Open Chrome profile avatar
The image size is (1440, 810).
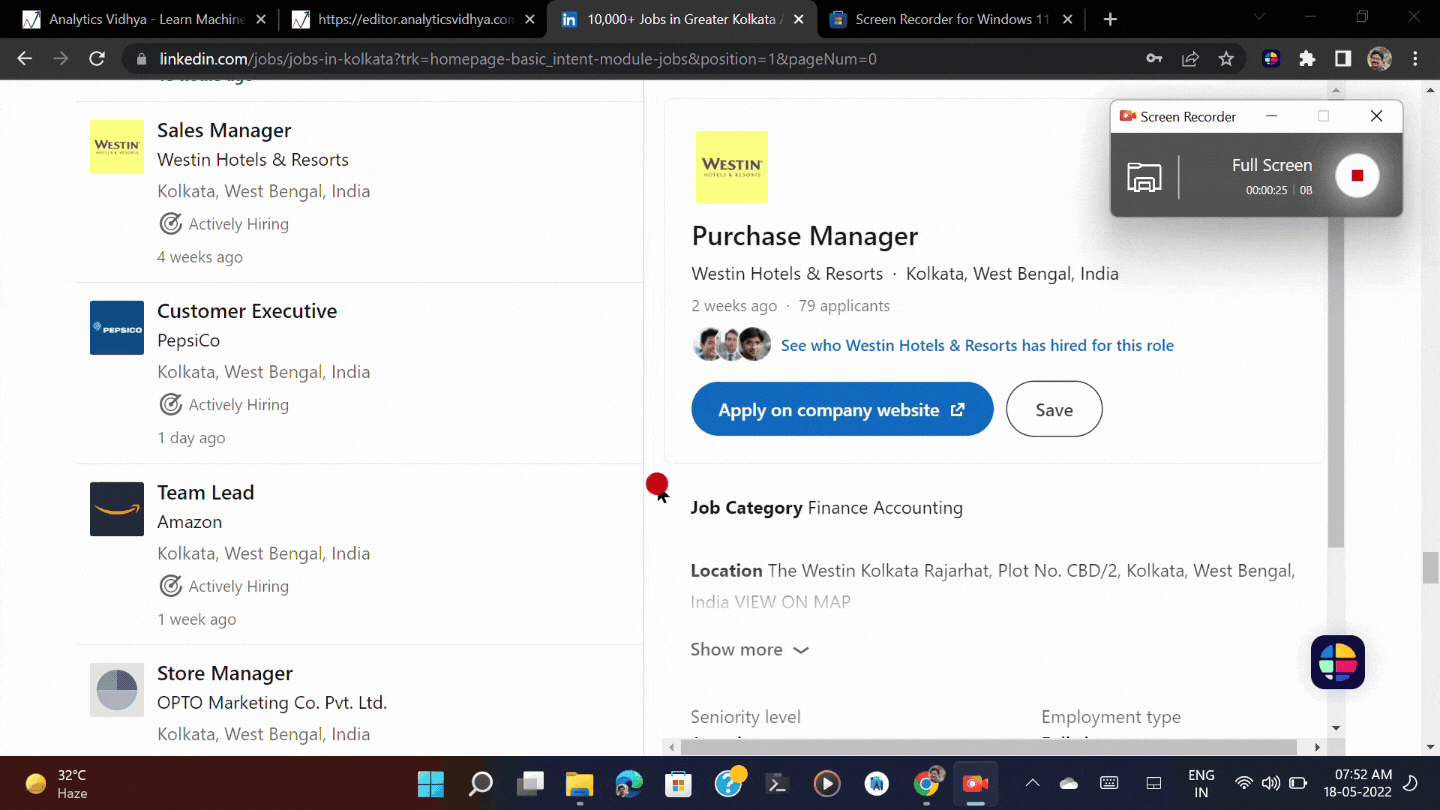pyautogui.click(x=1379, y=59)
